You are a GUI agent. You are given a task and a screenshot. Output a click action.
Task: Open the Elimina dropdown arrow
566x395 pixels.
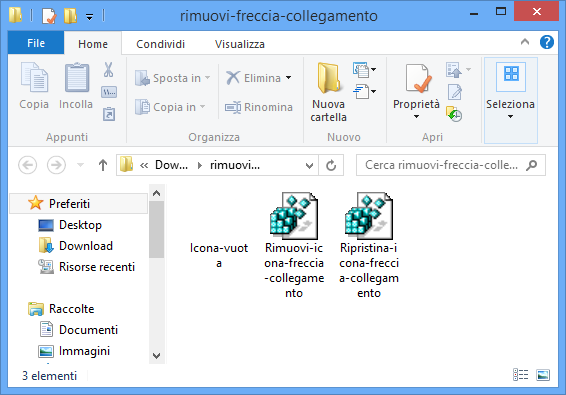[288, 78]
